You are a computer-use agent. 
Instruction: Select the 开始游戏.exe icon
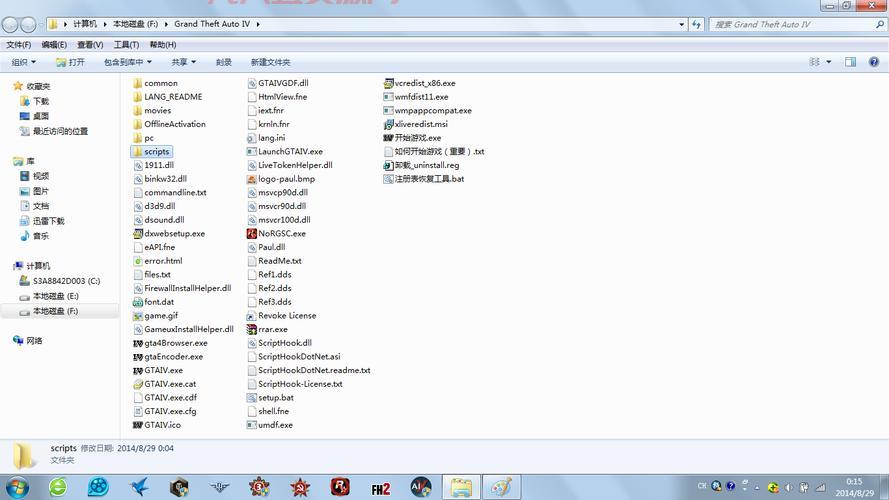(x=388, y=138)
